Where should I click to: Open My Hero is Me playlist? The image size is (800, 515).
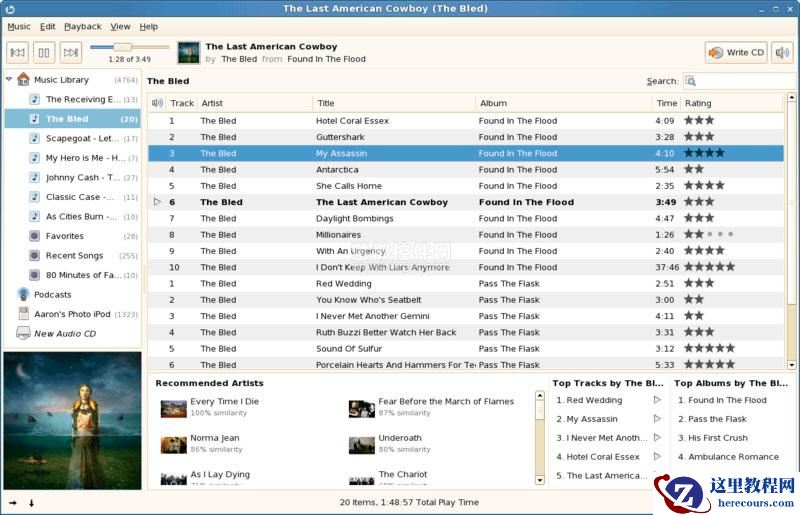[71, 158]
